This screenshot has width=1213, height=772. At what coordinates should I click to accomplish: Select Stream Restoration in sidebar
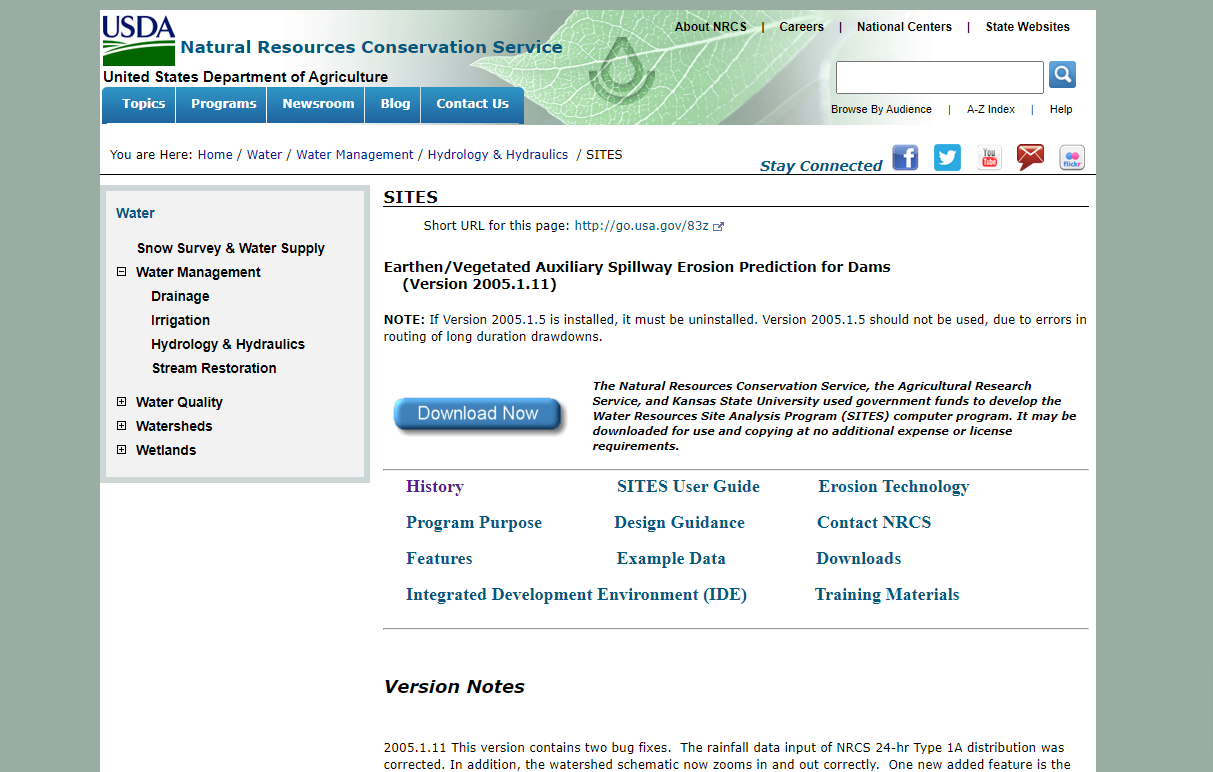[214, 368]
